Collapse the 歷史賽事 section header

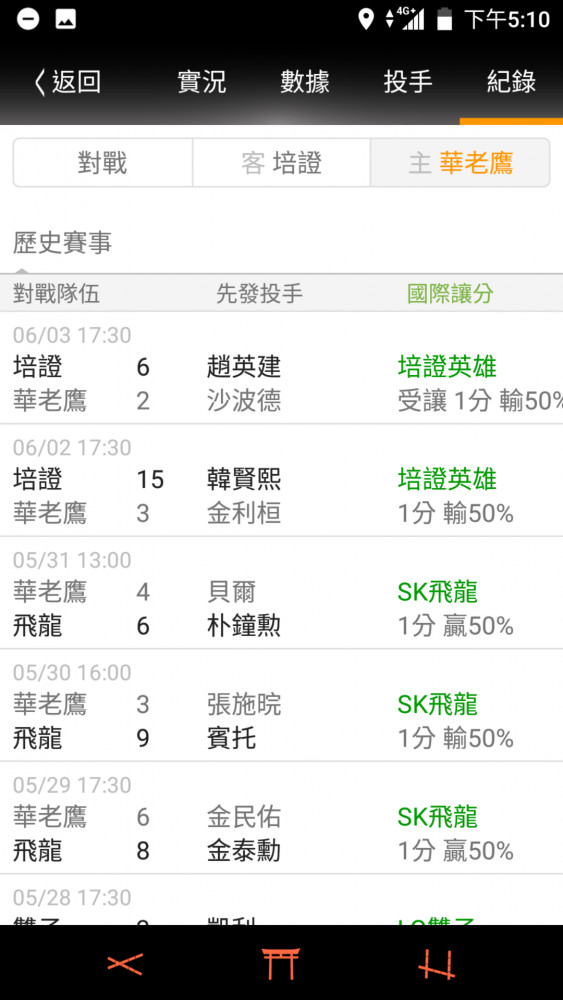(x=62, y=243)
